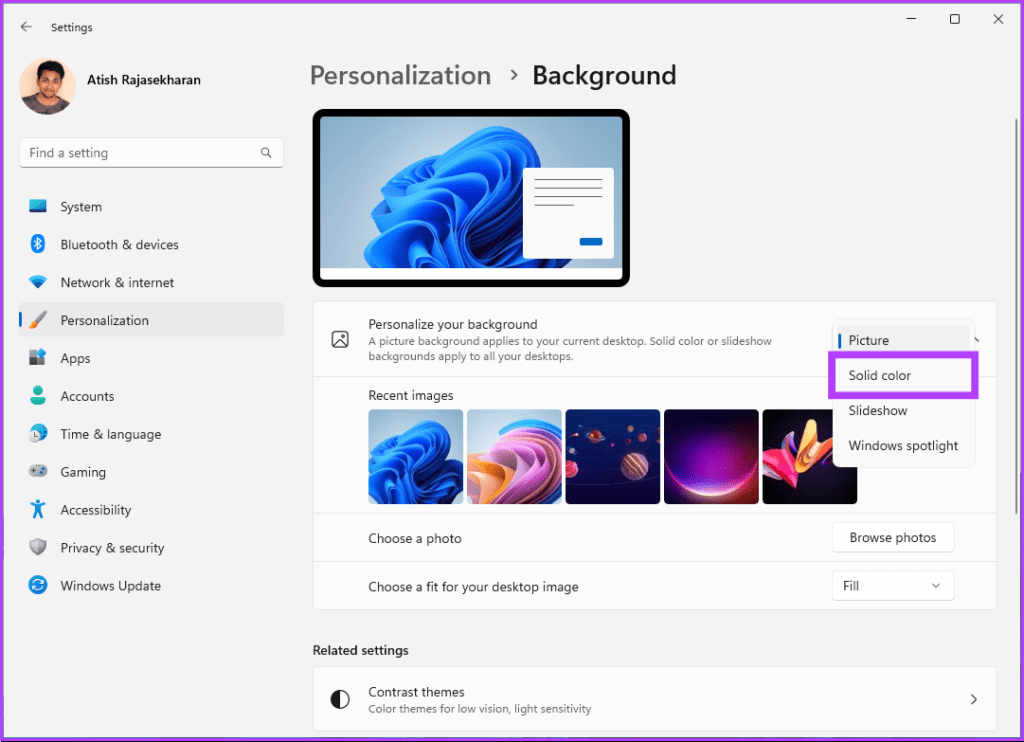Pick Windows spotlight in the list

pyautogui.click(x=903, y=446)
